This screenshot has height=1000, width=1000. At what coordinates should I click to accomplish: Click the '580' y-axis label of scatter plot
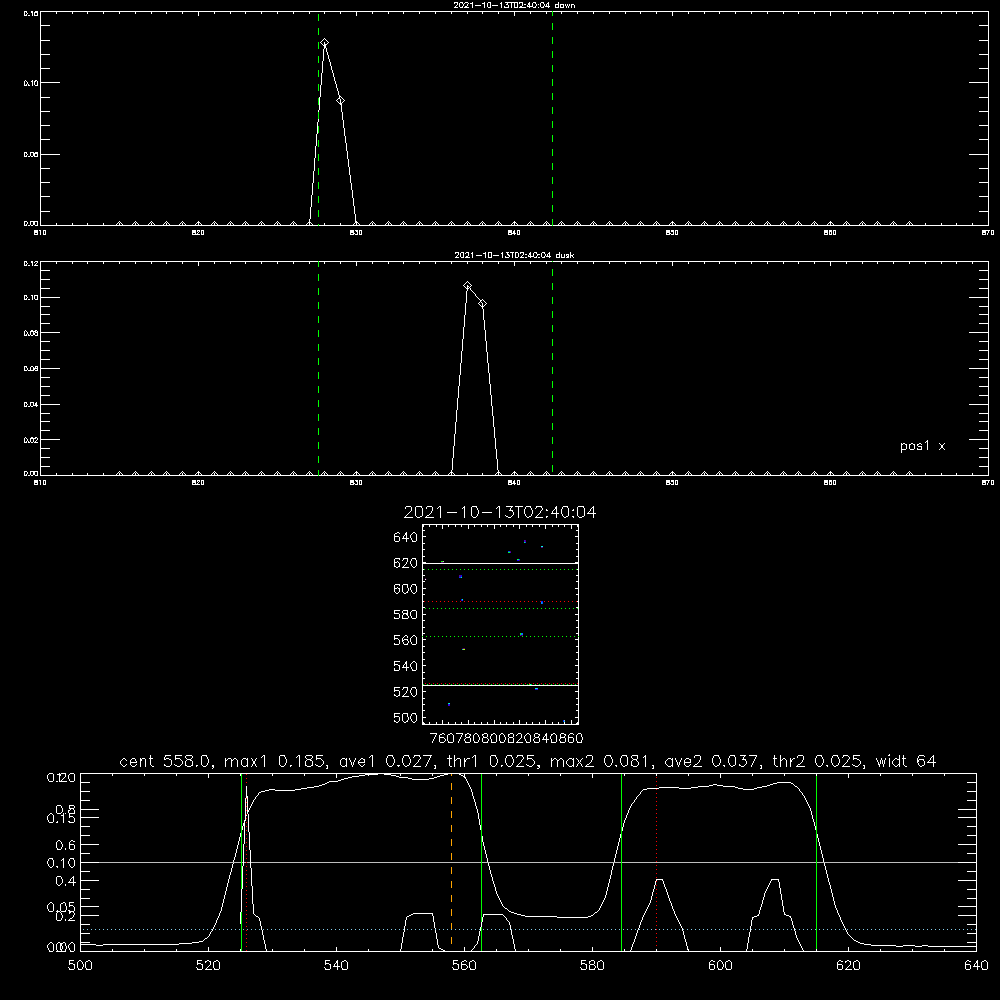(406, 615)
